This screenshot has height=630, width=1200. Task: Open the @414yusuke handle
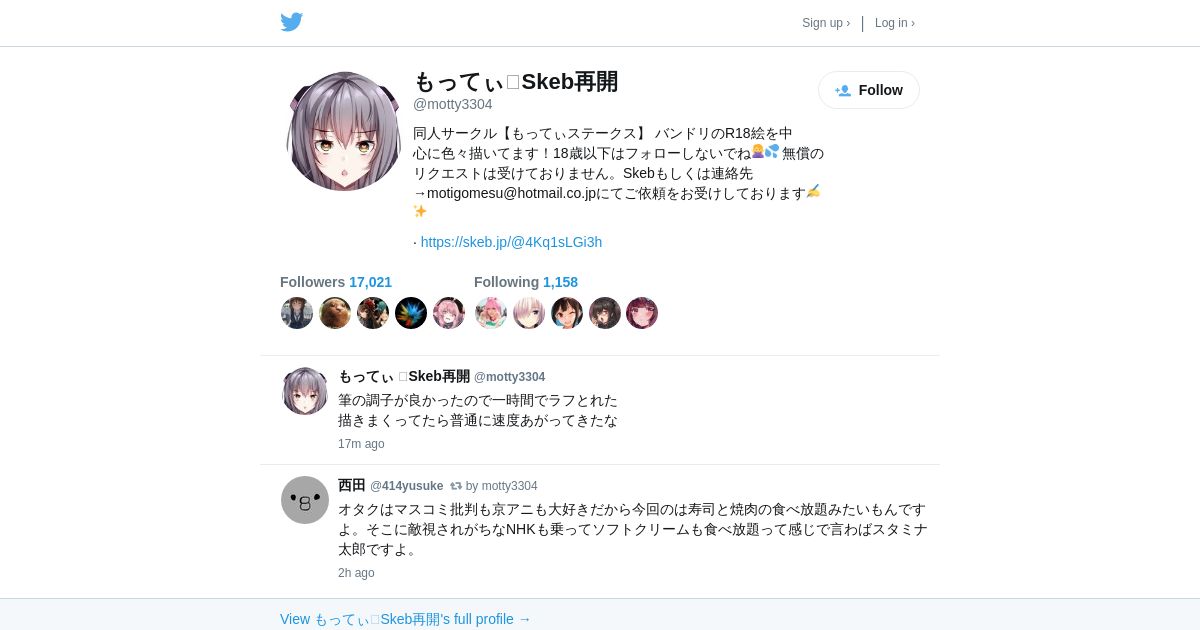click(x=407, y=486)
